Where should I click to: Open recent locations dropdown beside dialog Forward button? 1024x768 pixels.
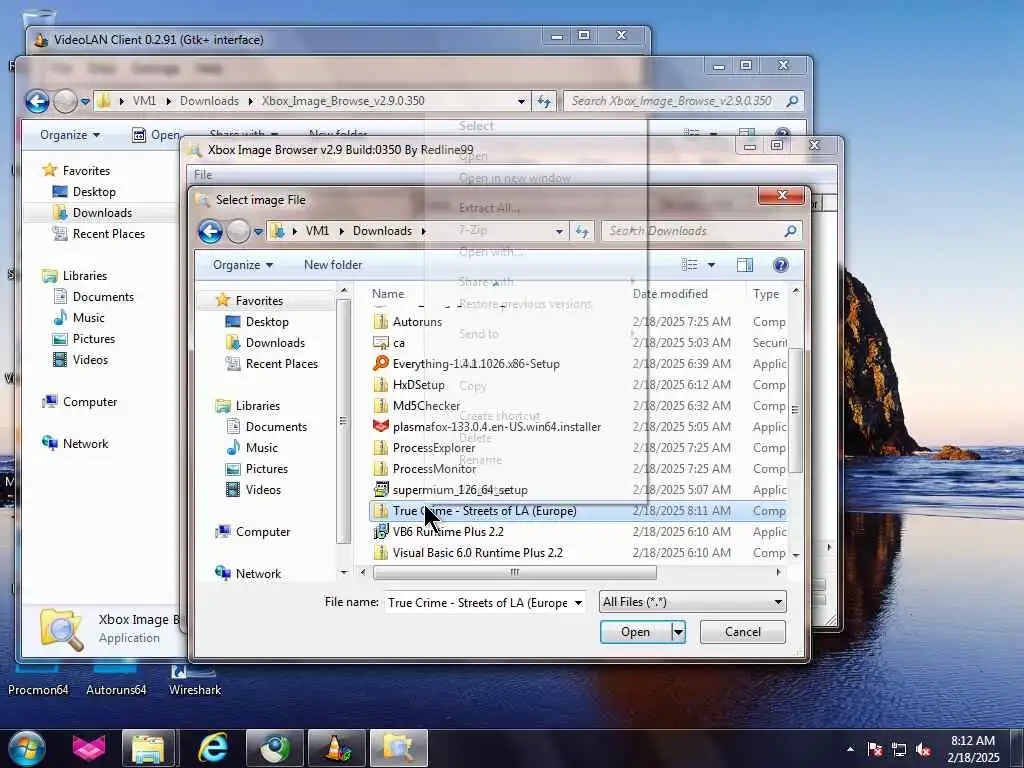tap(258, 231)
